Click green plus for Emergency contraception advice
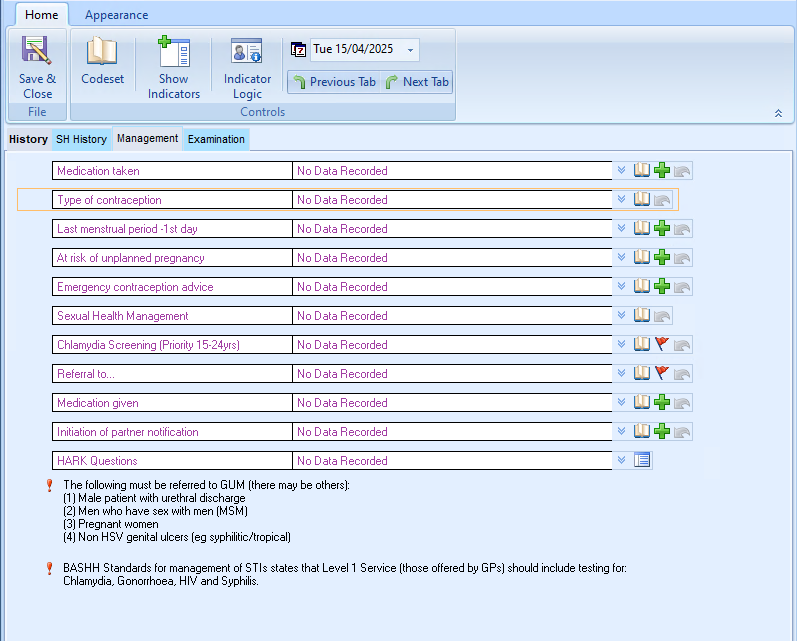Viewport: 797px width, 641px height. 662,286
